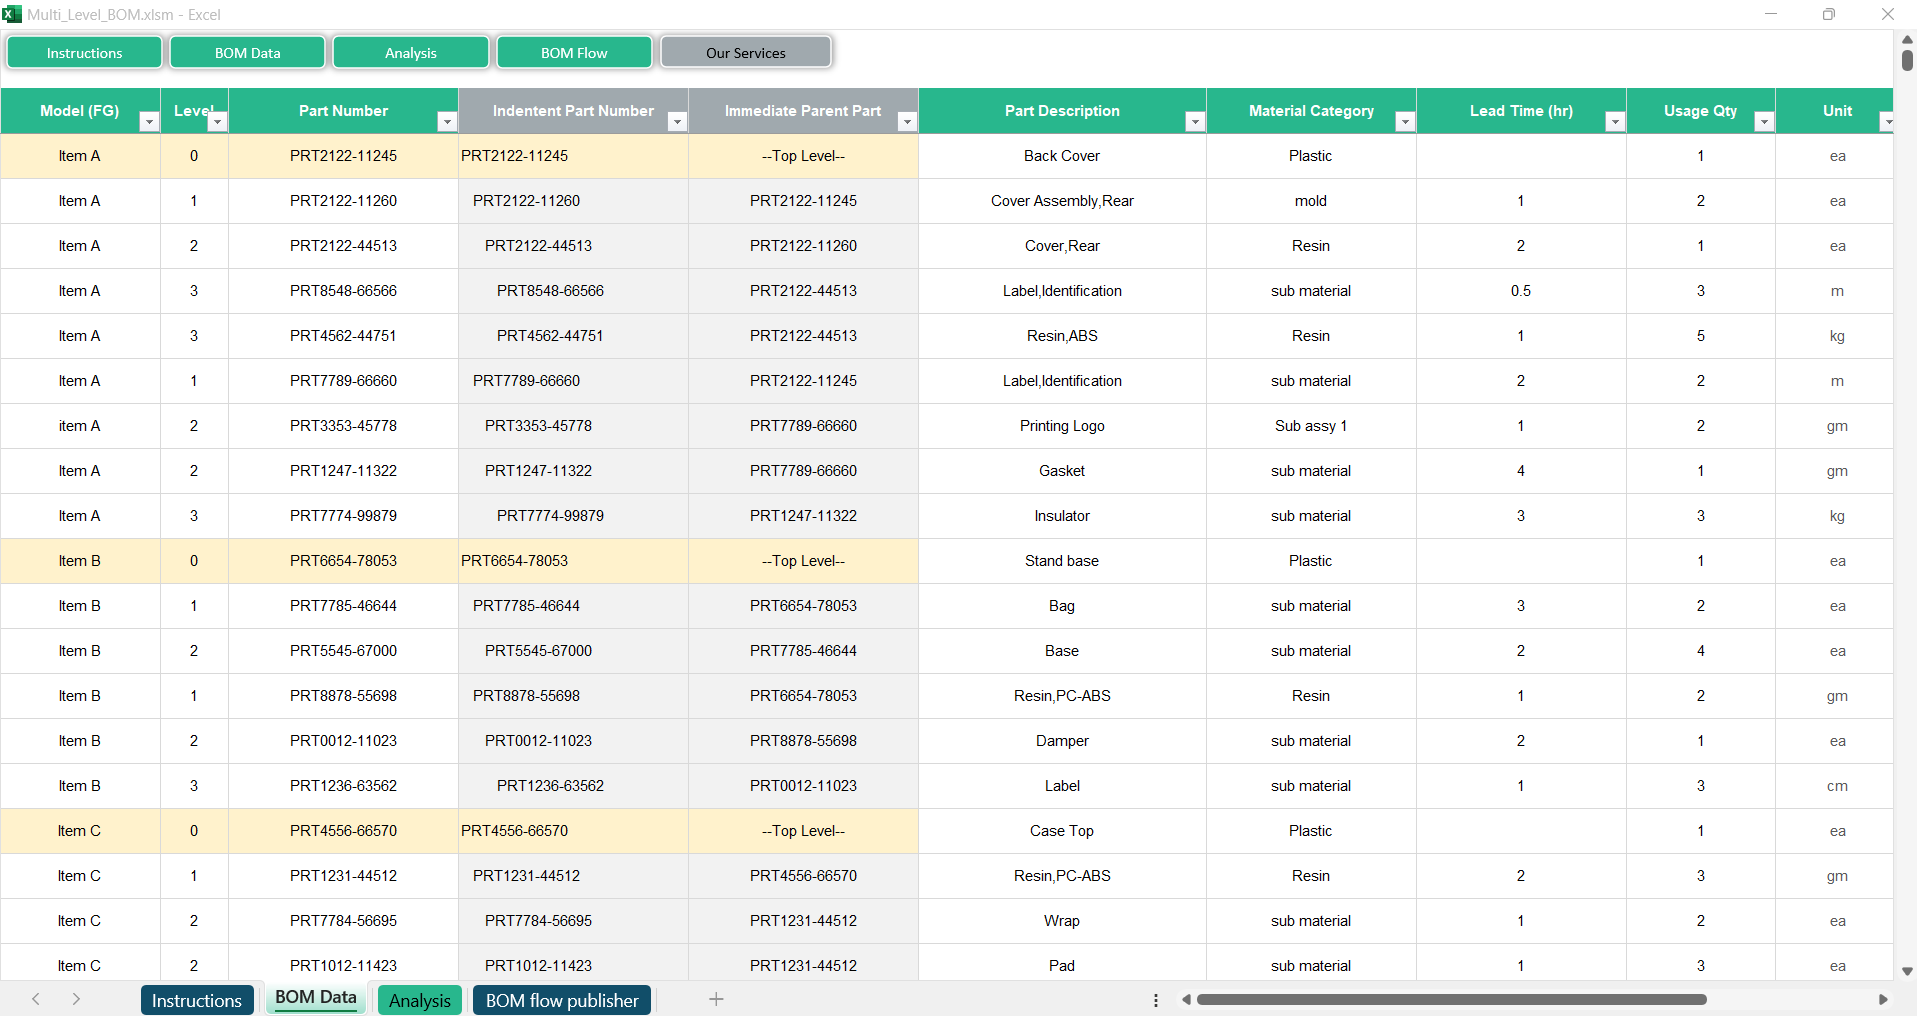Image resolution: width=1917 pixels, height=1016 pixels.
Task: Click the sheet tab bar options dots
Action: tap(1155, 1000)
